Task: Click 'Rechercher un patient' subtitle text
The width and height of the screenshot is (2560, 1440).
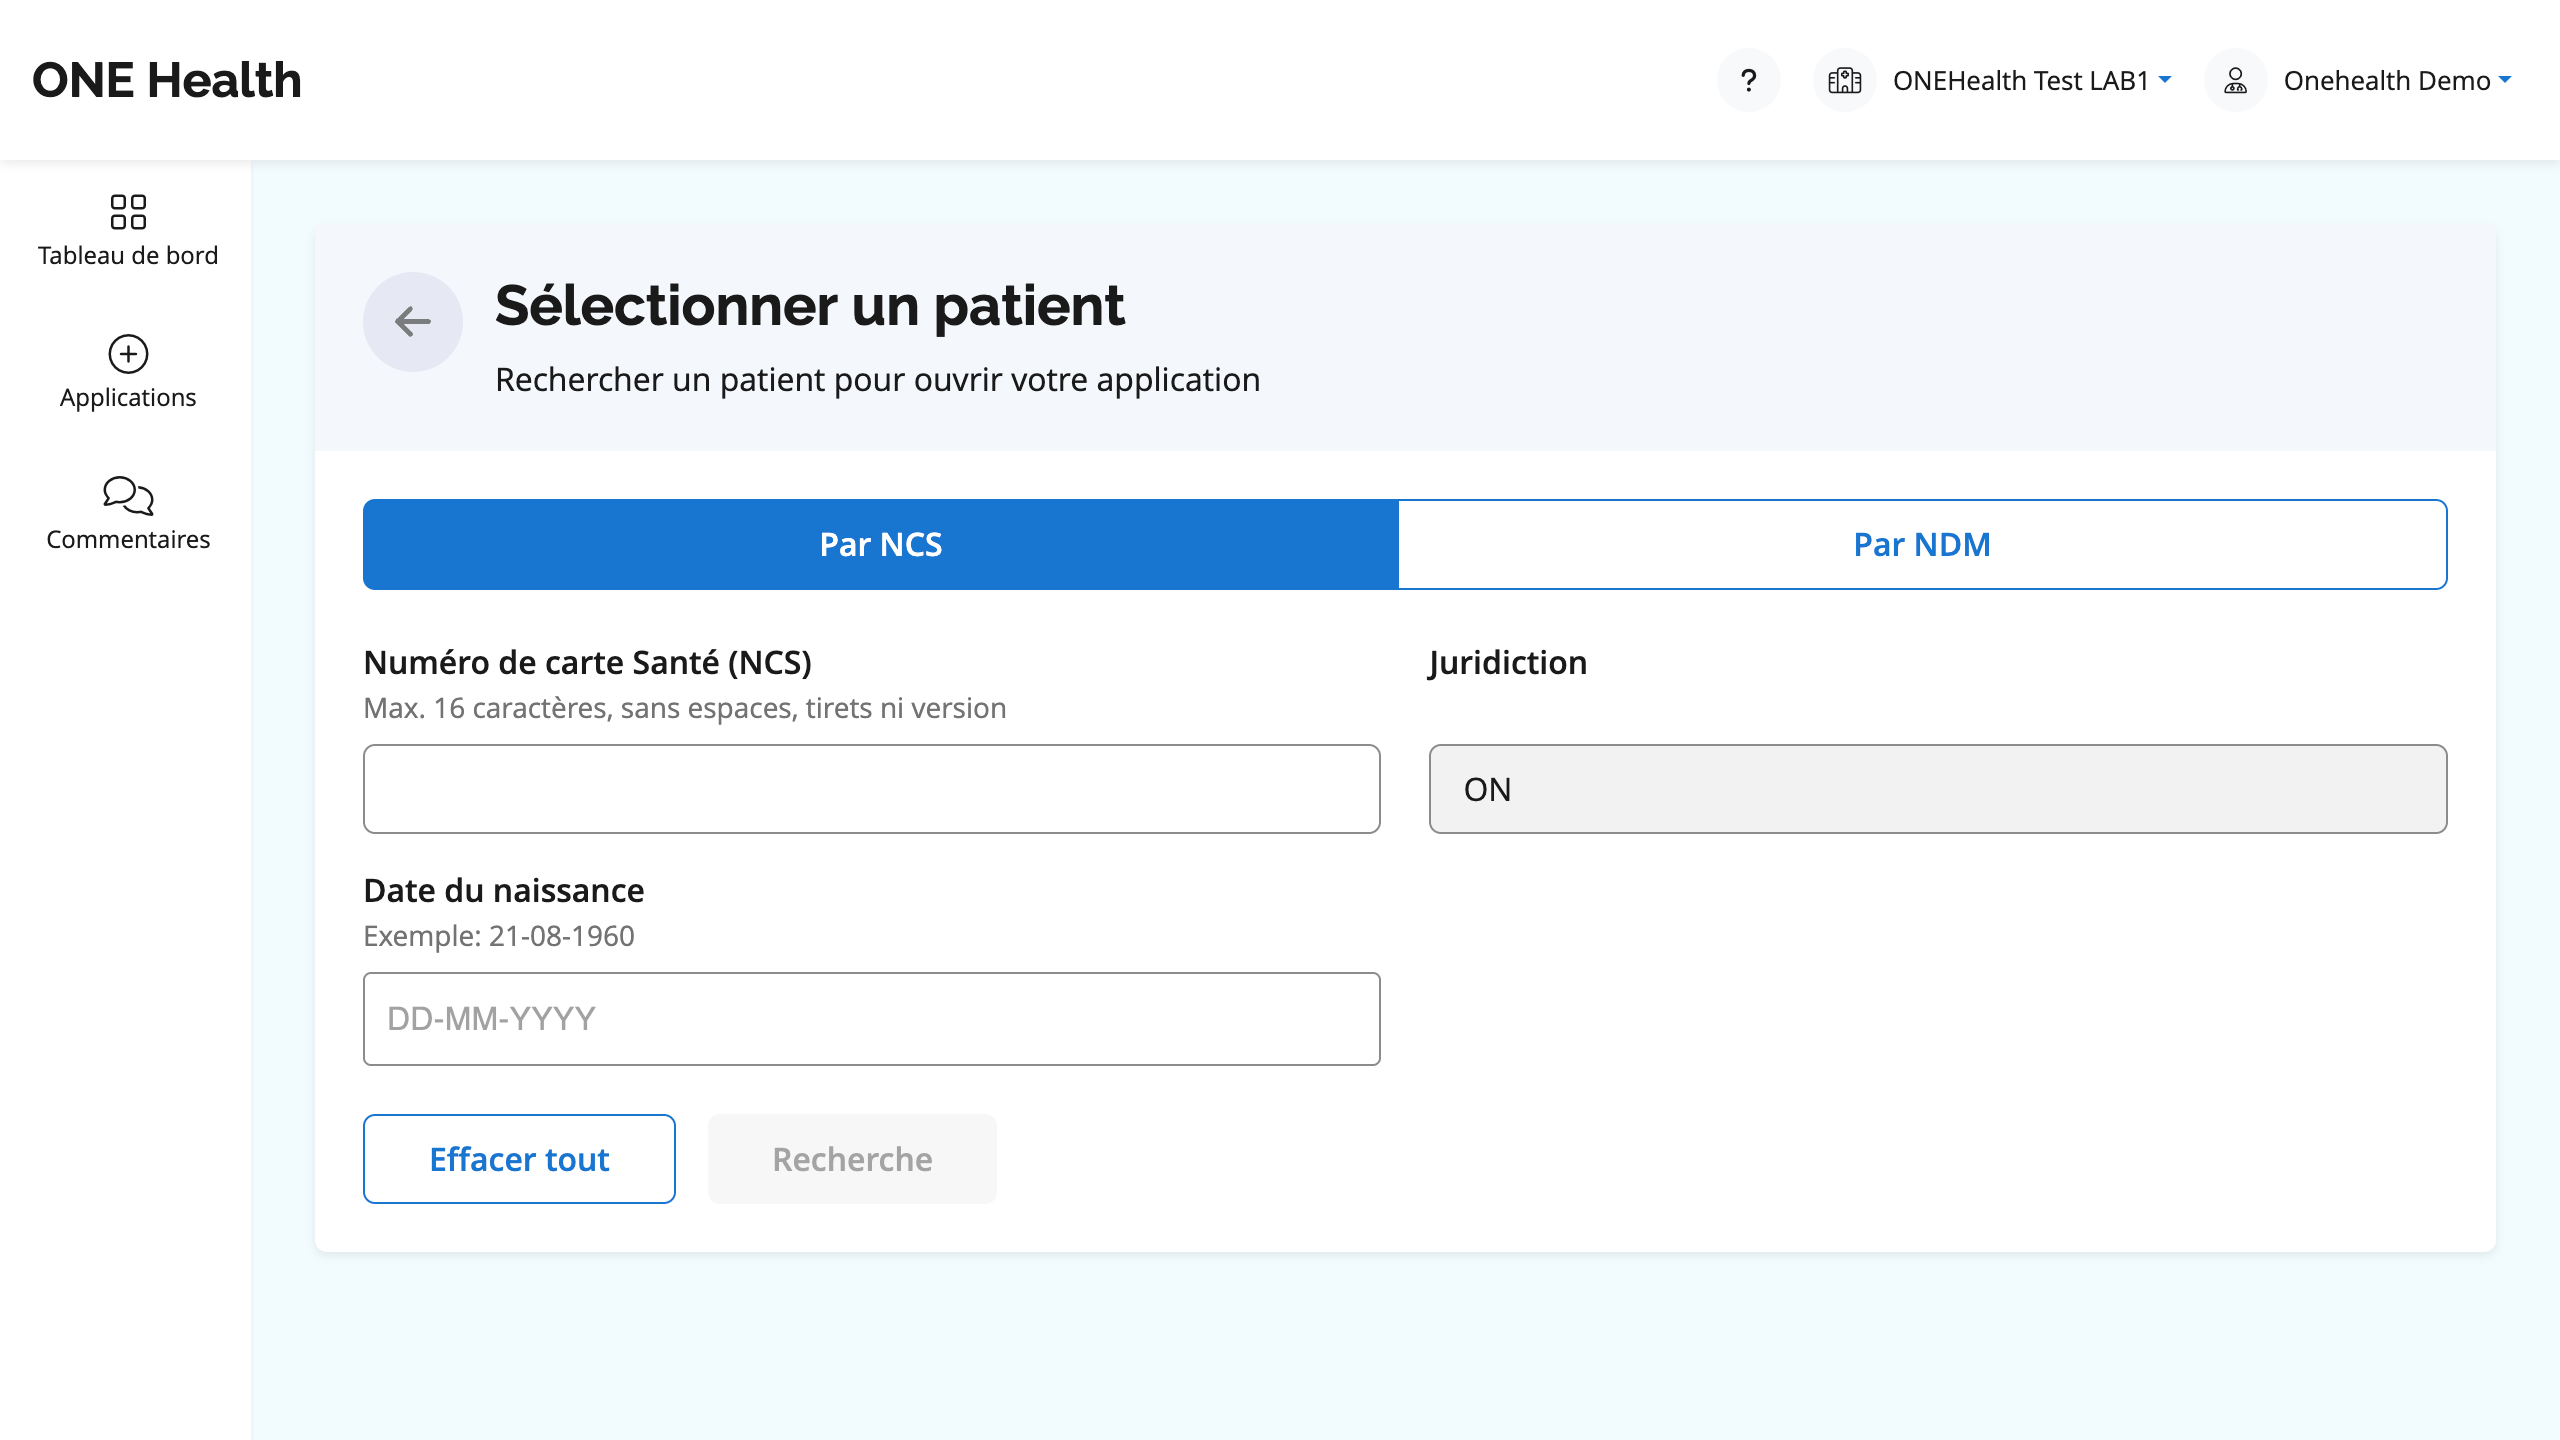Action: 878,380
